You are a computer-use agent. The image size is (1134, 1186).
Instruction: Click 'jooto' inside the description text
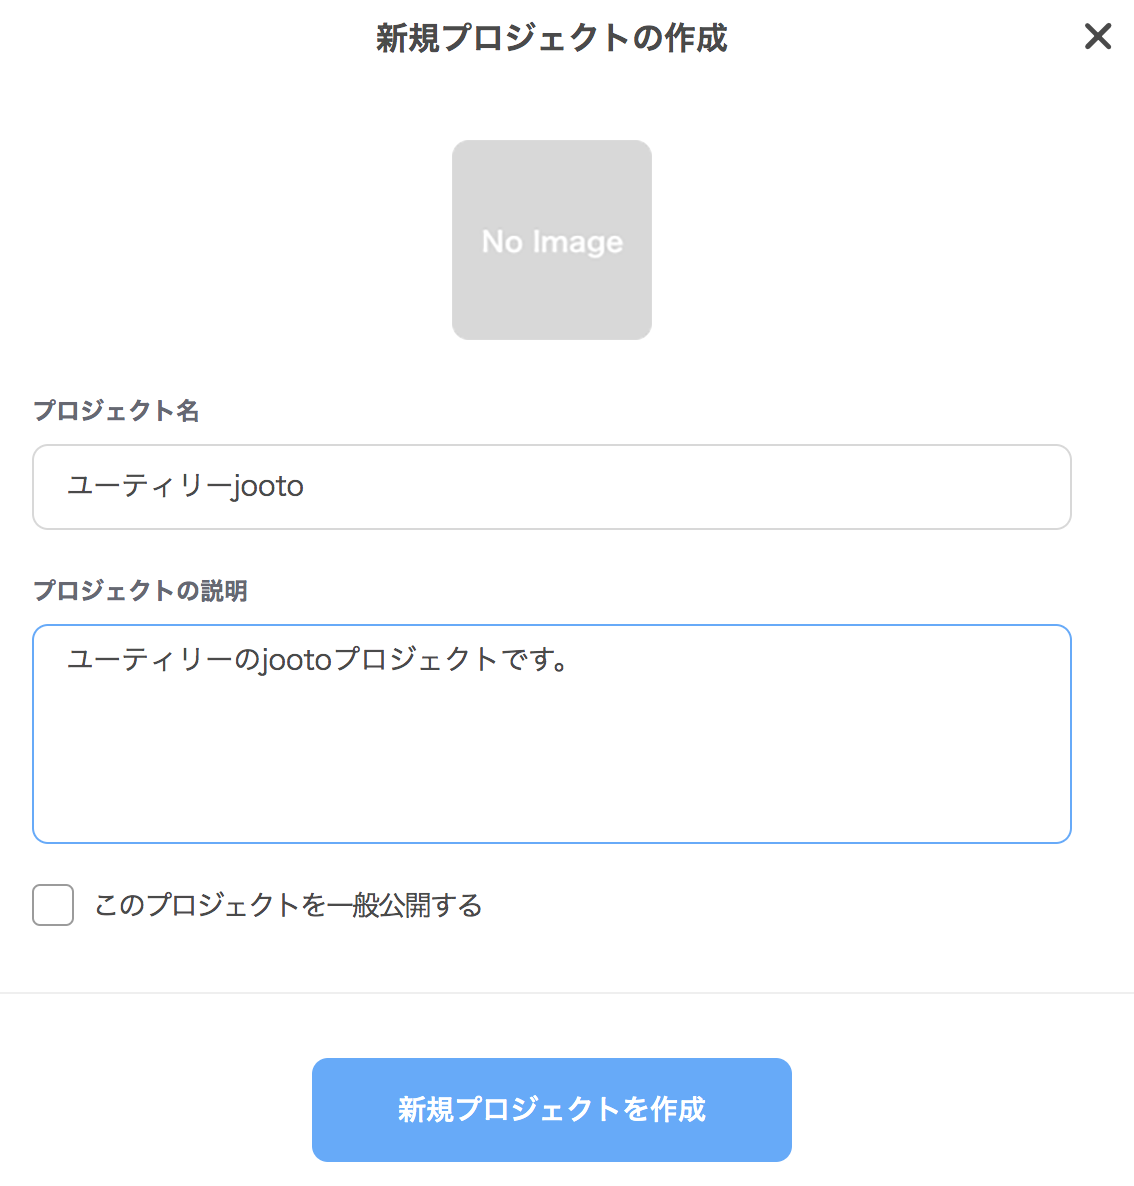(x=296, y=660)
